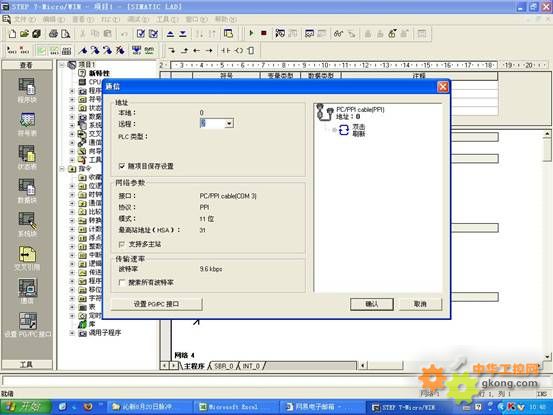This screenshot has height=415, width=553.
Task: Expand the 表 instruction folder
Action: (x=72, y=307)
